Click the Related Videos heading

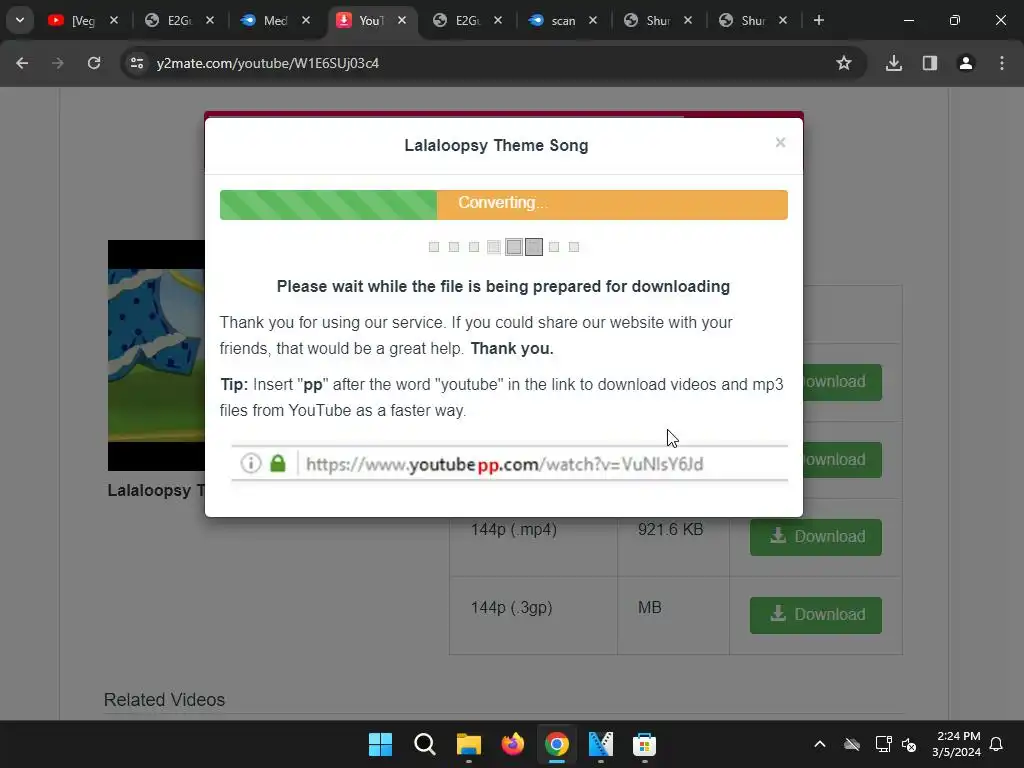click(x=165, y=699)
